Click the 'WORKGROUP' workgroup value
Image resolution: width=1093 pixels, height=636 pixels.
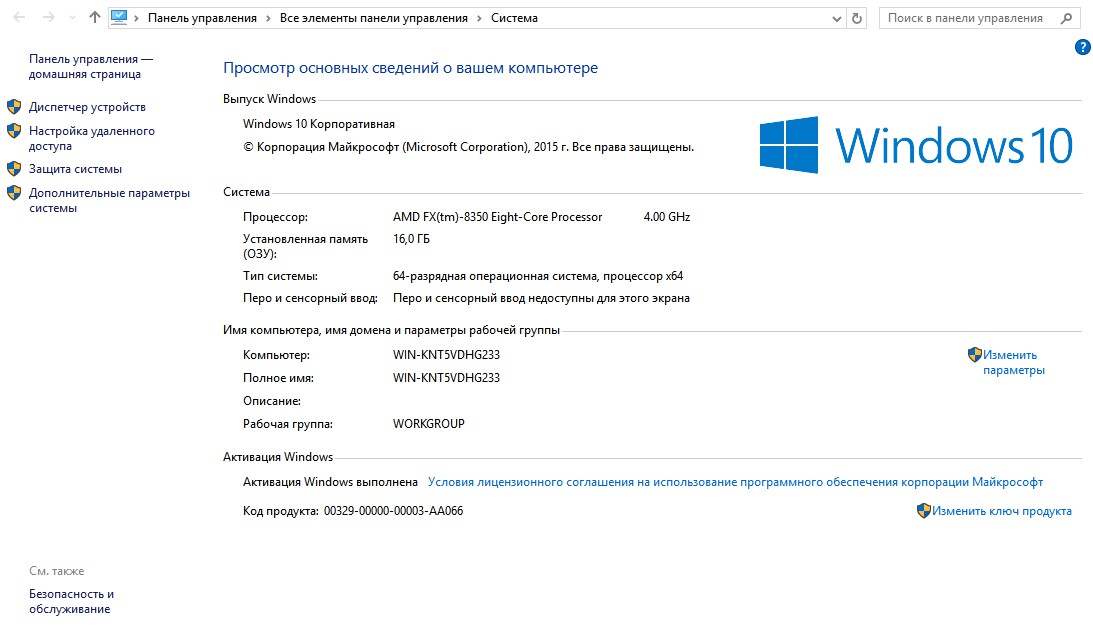429,423
